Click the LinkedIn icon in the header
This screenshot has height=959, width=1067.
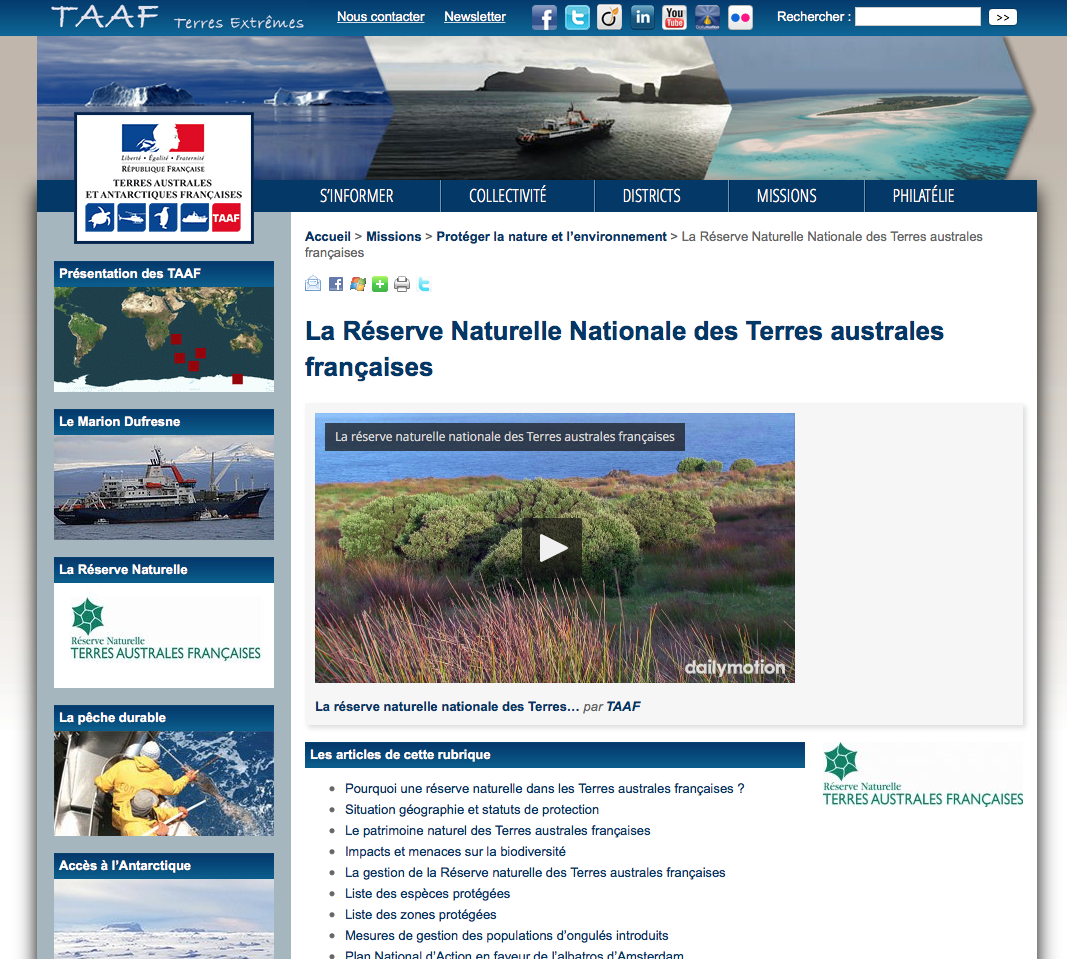click(x=642, y=17)
